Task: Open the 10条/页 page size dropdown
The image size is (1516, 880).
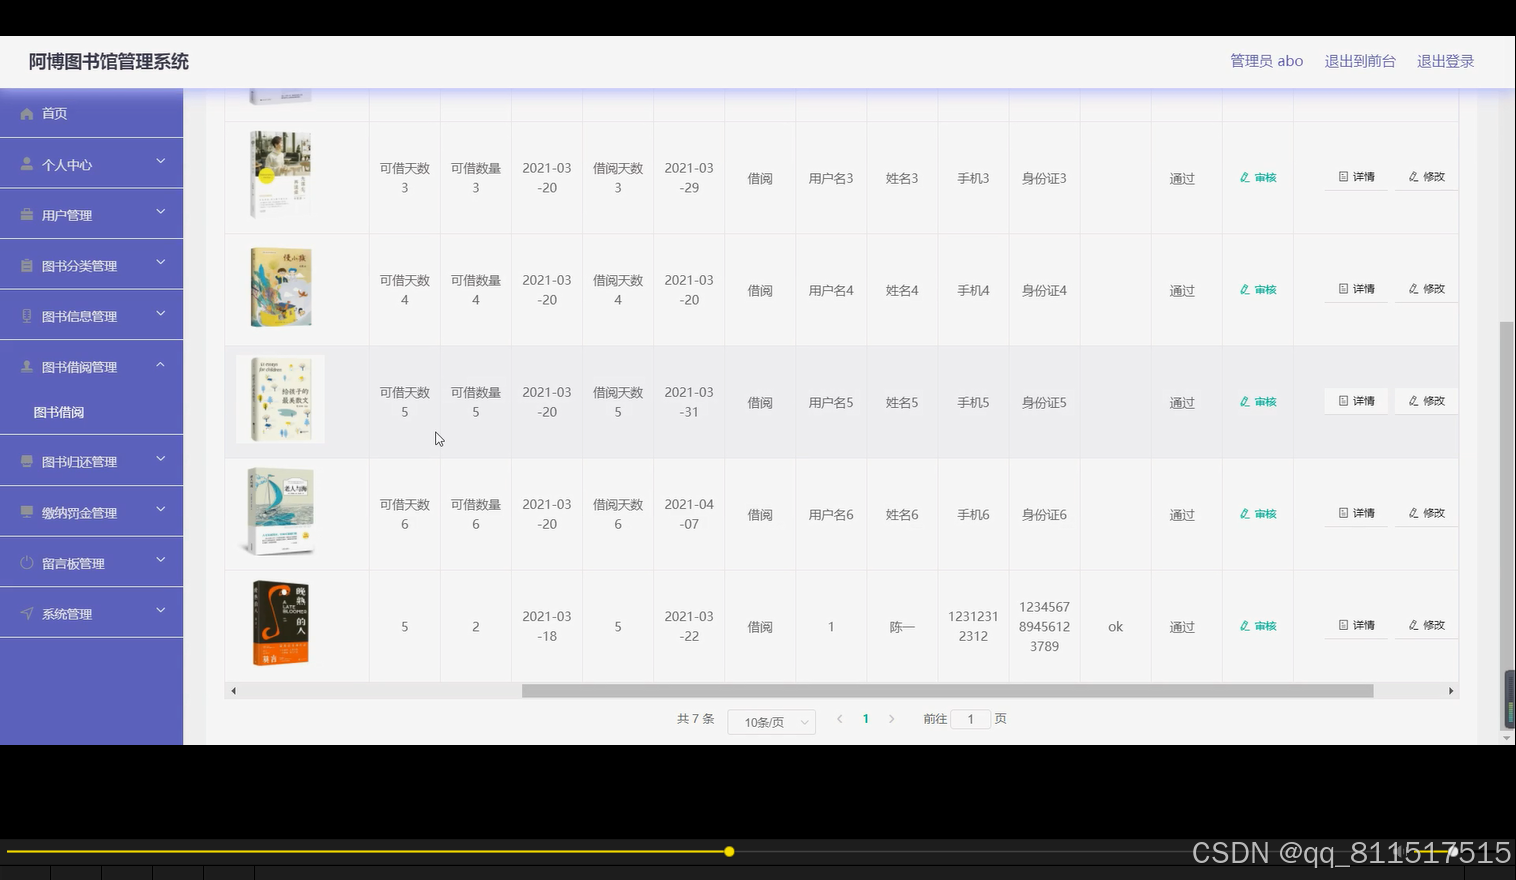Action: pyautogui.click(x=772, y=722)
